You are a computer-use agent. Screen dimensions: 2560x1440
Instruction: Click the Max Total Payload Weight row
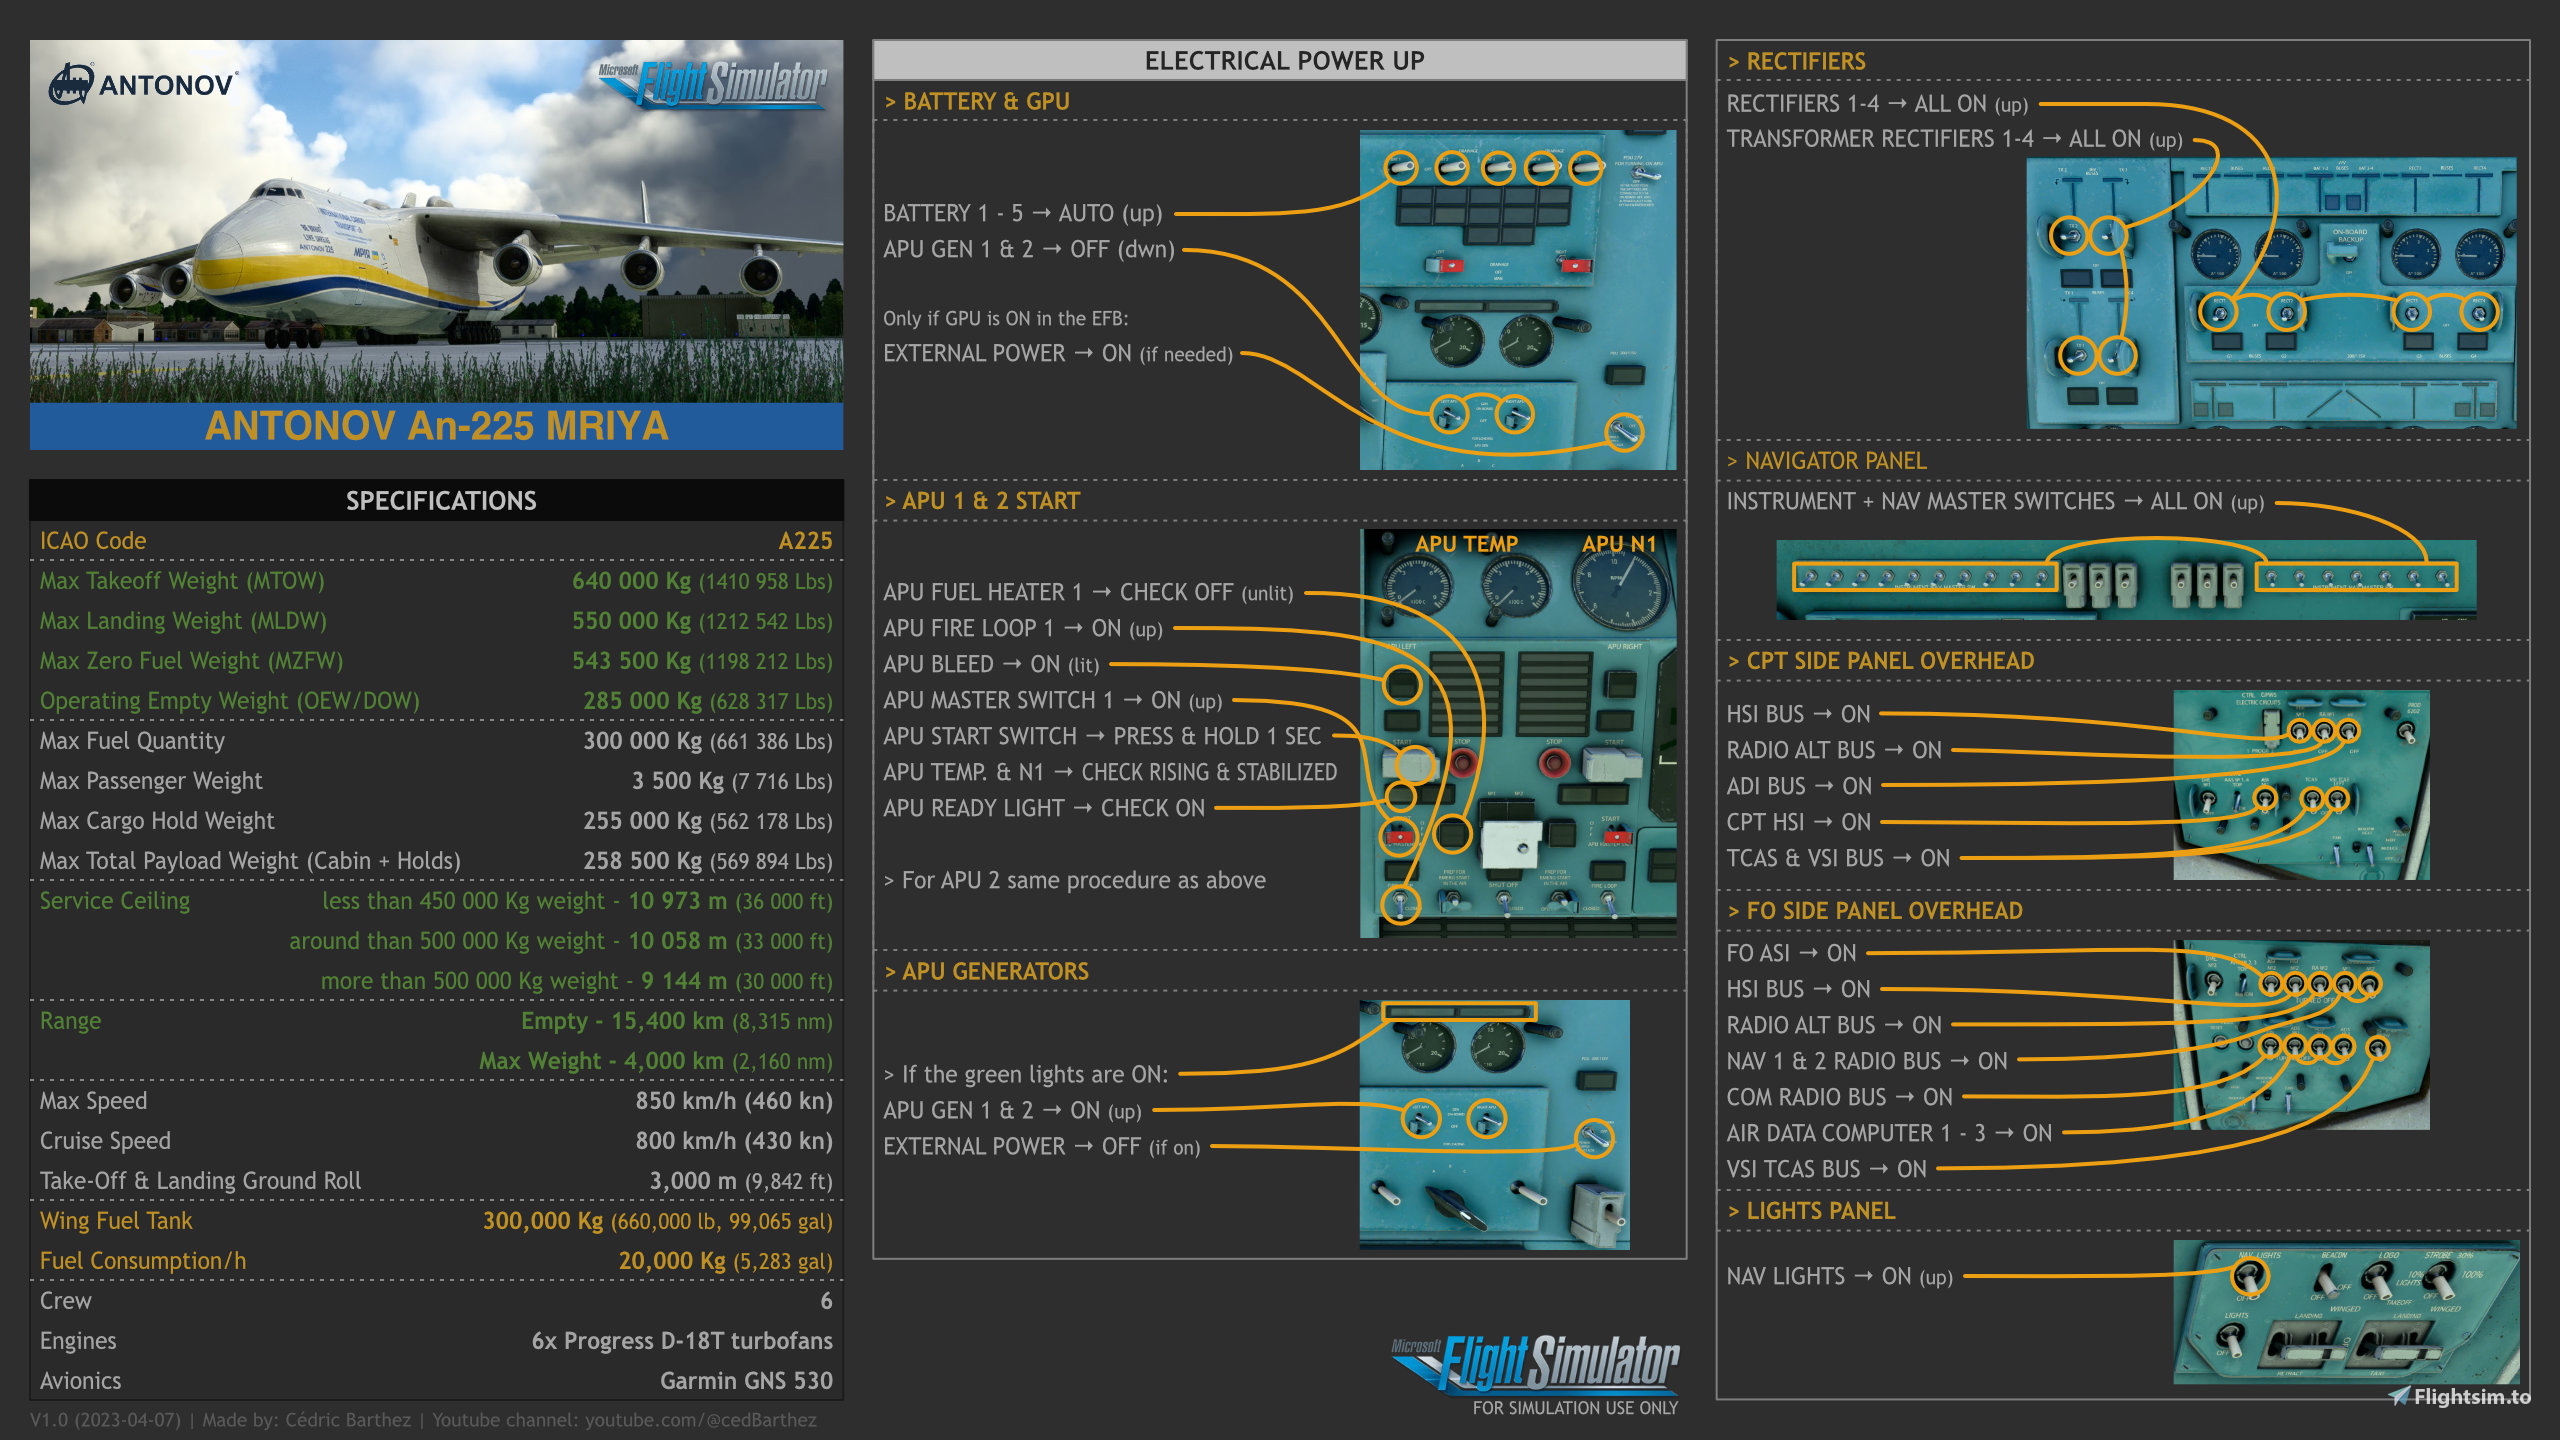(436, 861)
